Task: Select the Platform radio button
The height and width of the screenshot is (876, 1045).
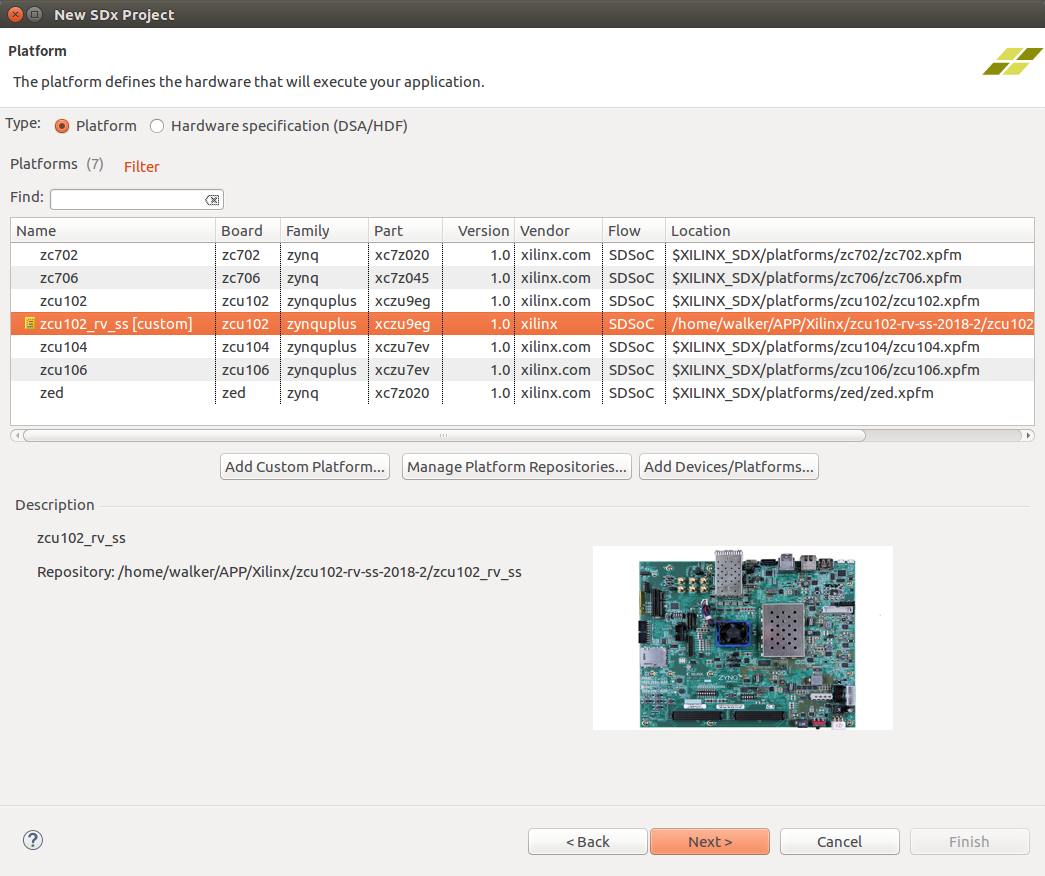Action: [62, 126]
